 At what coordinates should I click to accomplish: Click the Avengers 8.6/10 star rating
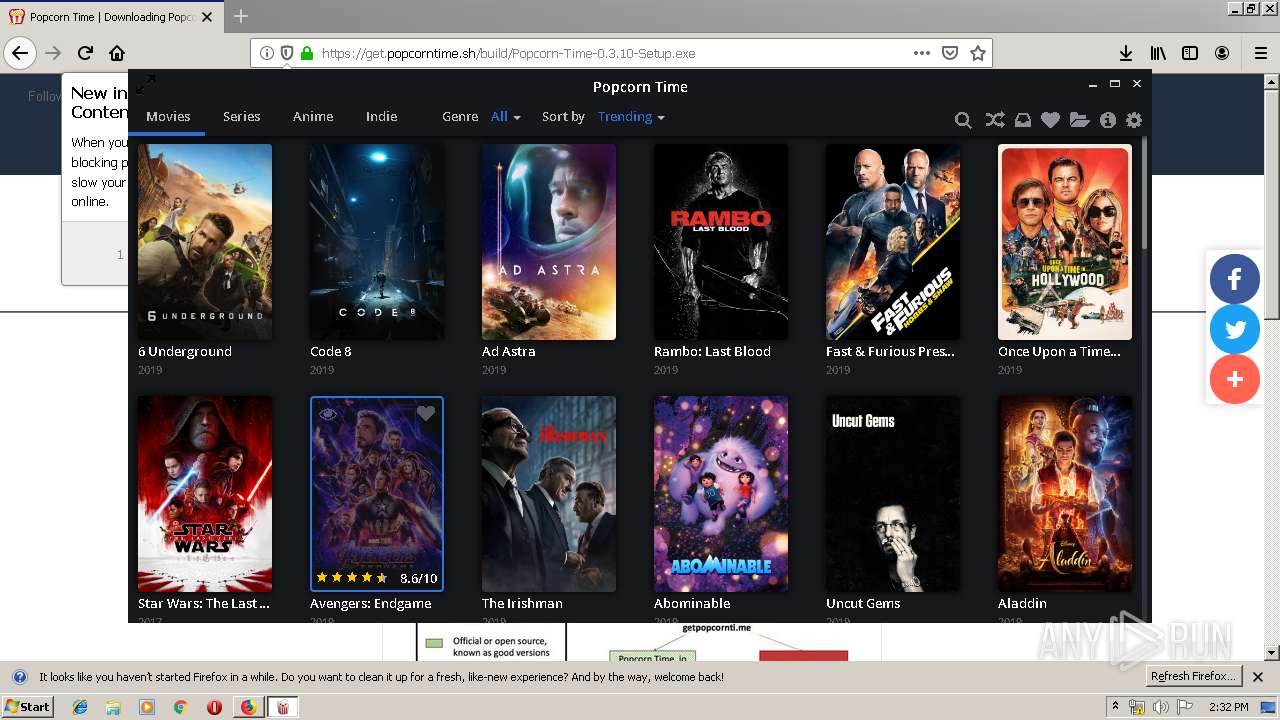(x=377, y=578)
